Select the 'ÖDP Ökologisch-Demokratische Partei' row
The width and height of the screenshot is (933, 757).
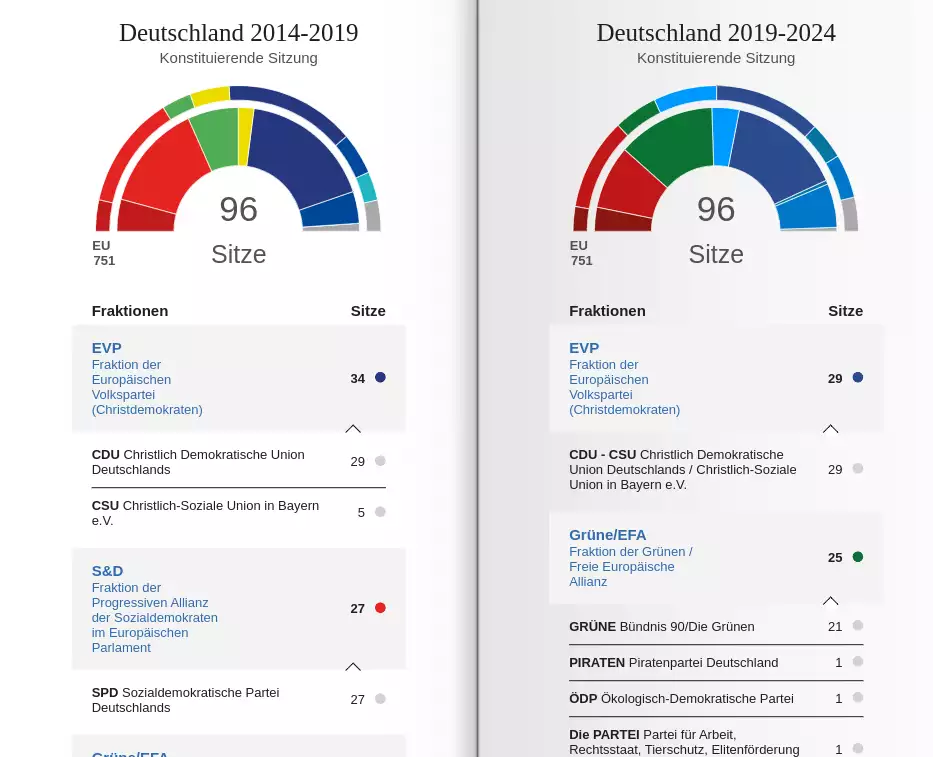pos(716,699)
